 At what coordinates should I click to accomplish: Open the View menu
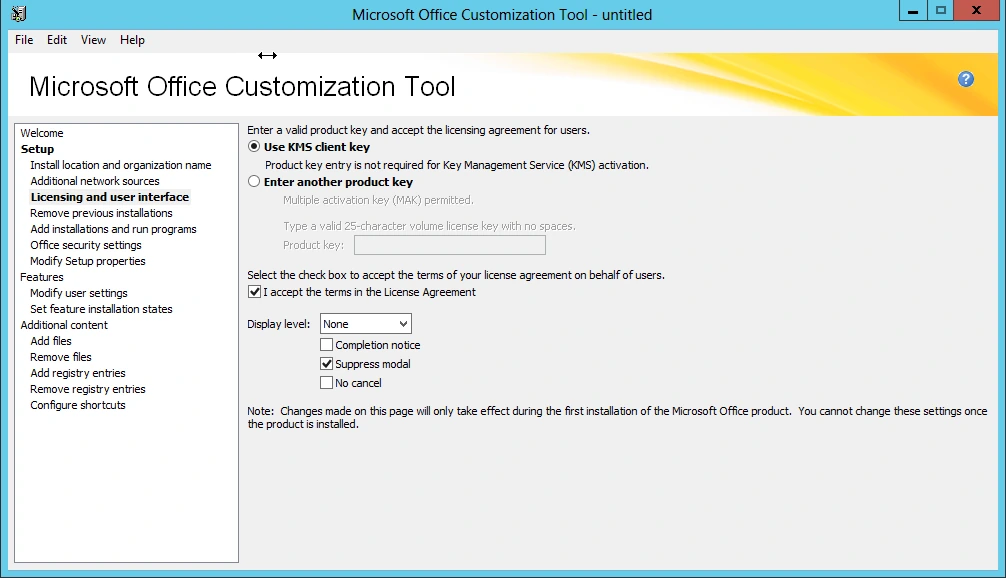click(93, 40)
